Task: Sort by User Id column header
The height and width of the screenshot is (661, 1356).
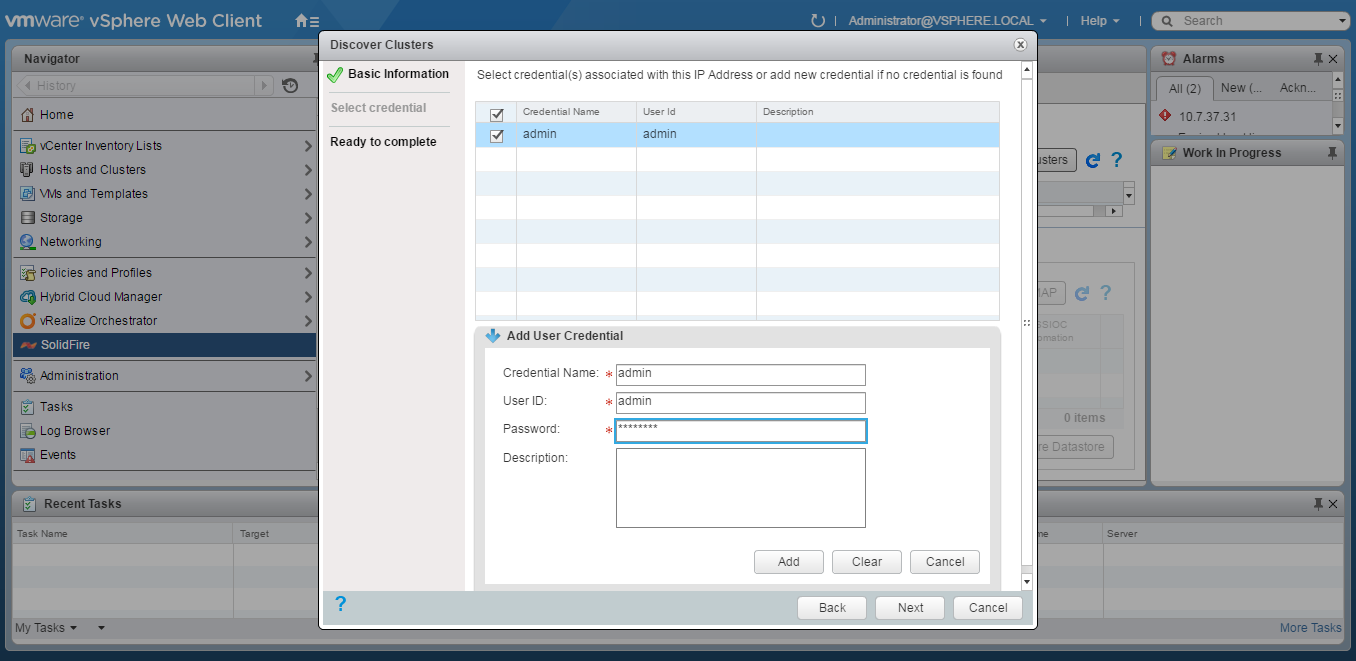Action: pos(696,112)
